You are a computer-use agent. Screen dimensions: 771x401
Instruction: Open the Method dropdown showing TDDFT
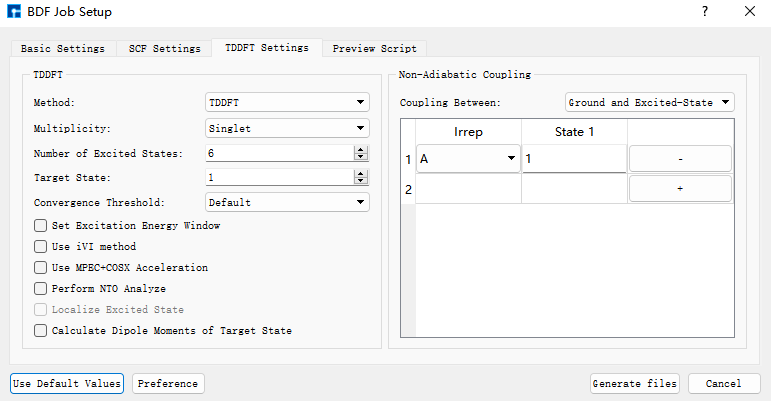pyautogui.click(x=287, y=102)
